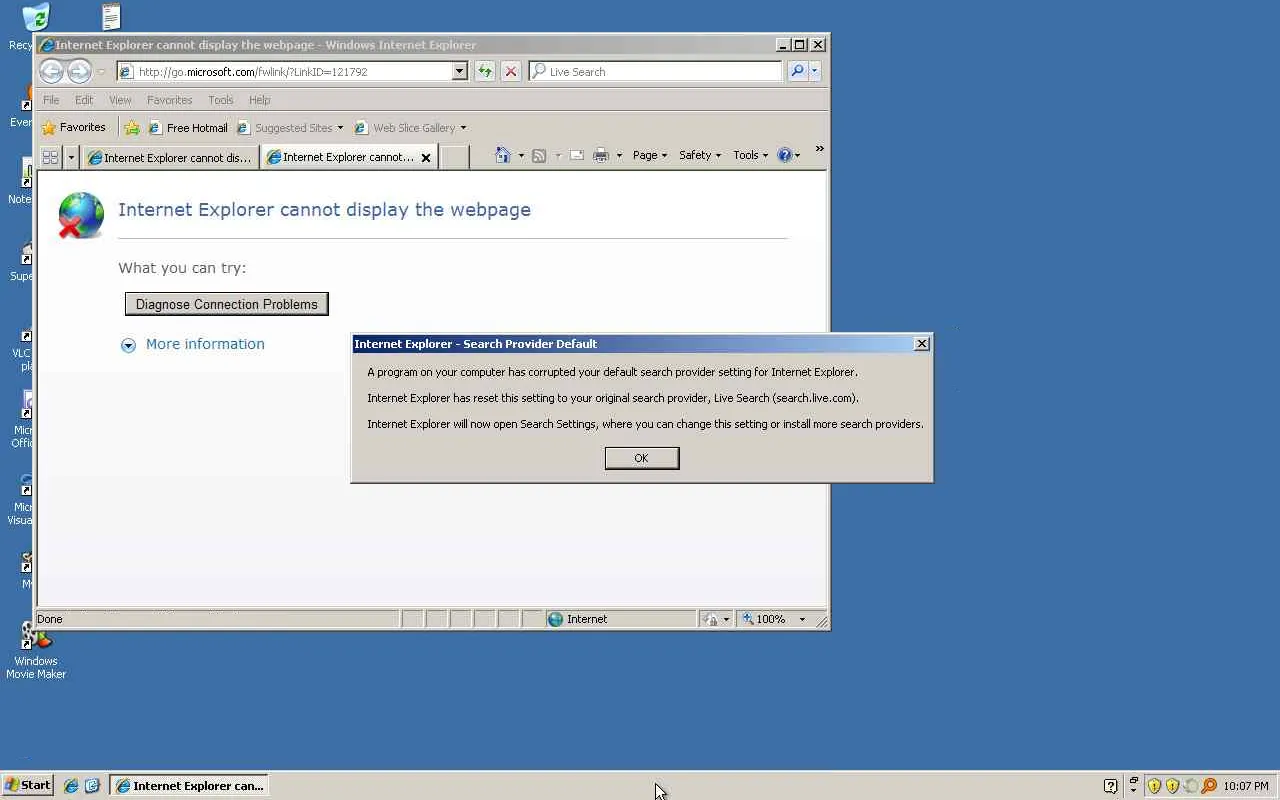1280x800 pixels.
Task: Click the taskbar clock showing 10:07 PM
Action: pyautogui.click(x=1246, y=786)
